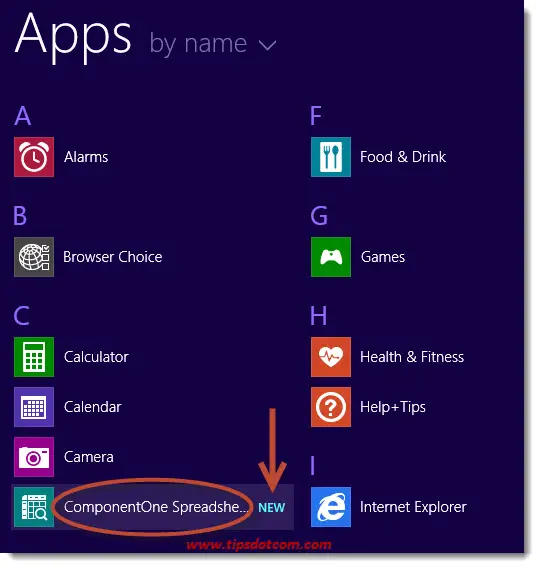
Task: Click the letter 'B' group header
Action: pyautogui.click(x=20, y=216)
